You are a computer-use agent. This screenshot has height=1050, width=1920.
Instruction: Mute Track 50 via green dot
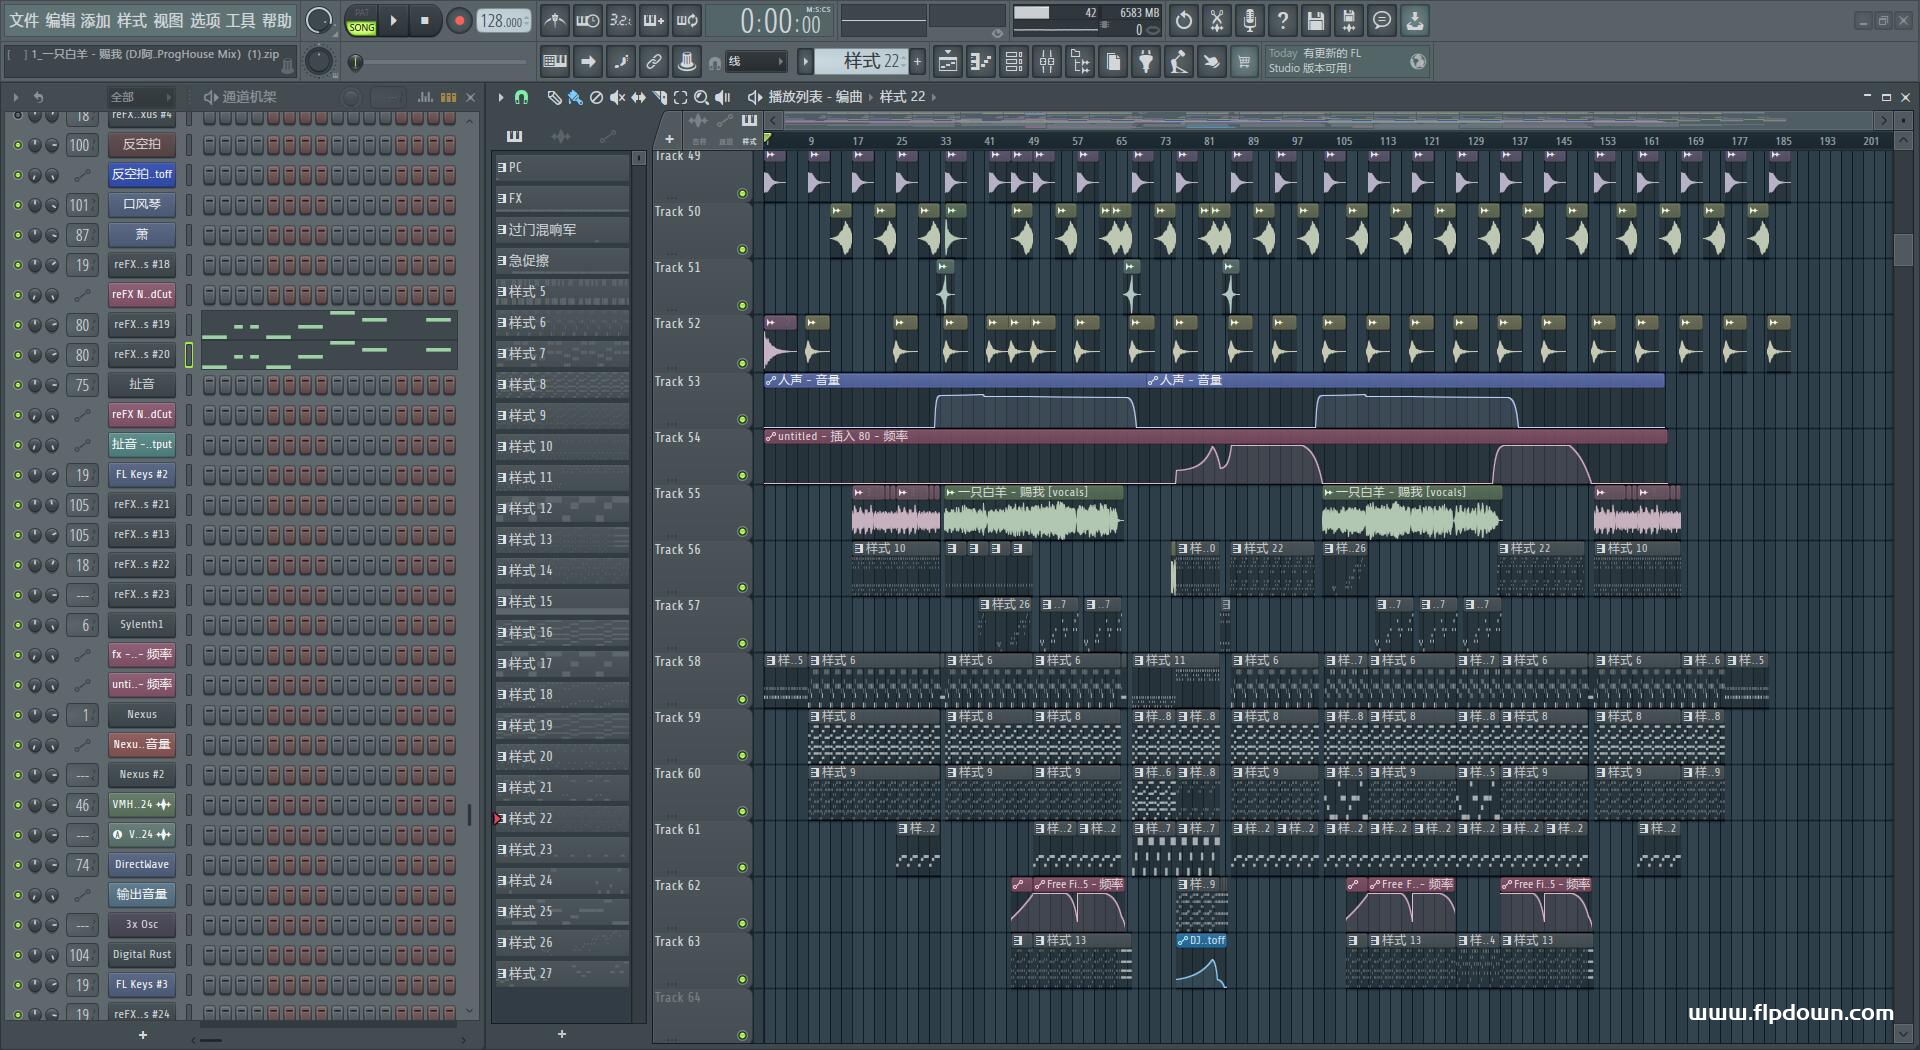[742, 249]
